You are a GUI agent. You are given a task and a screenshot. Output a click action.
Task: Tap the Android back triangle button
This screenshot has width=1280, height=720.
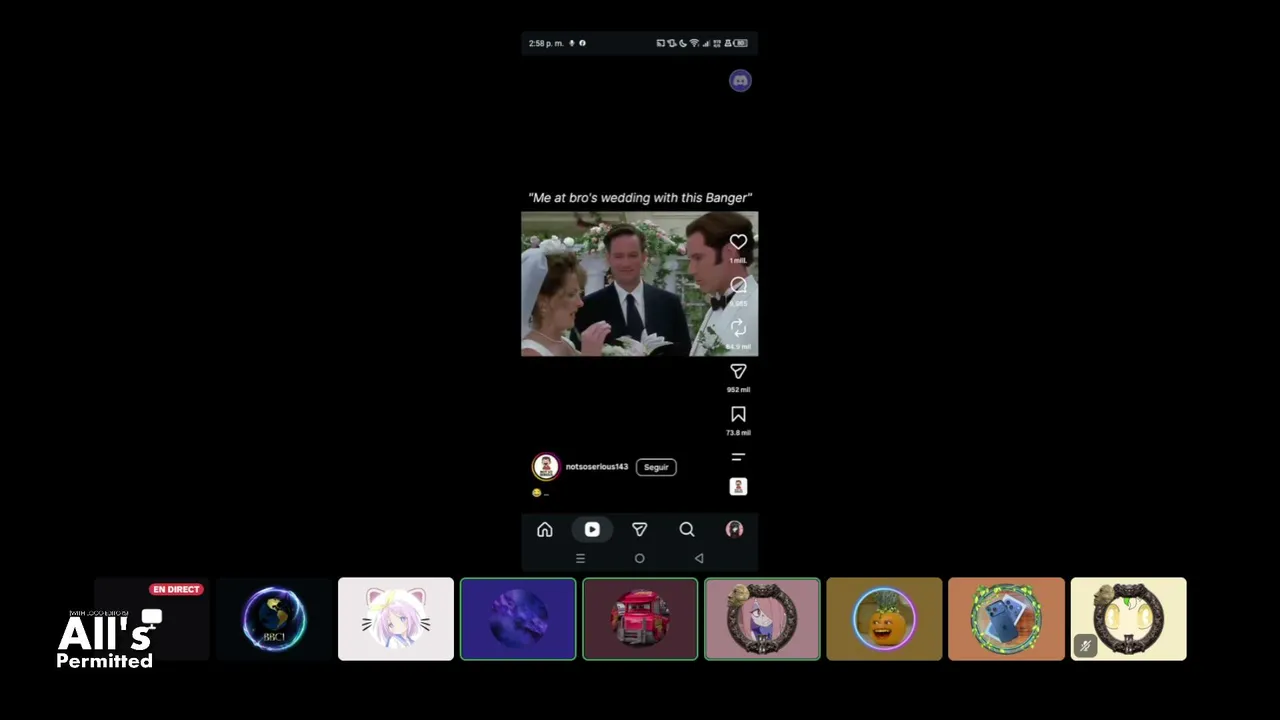pyautogui.click(x=699, y=559)
